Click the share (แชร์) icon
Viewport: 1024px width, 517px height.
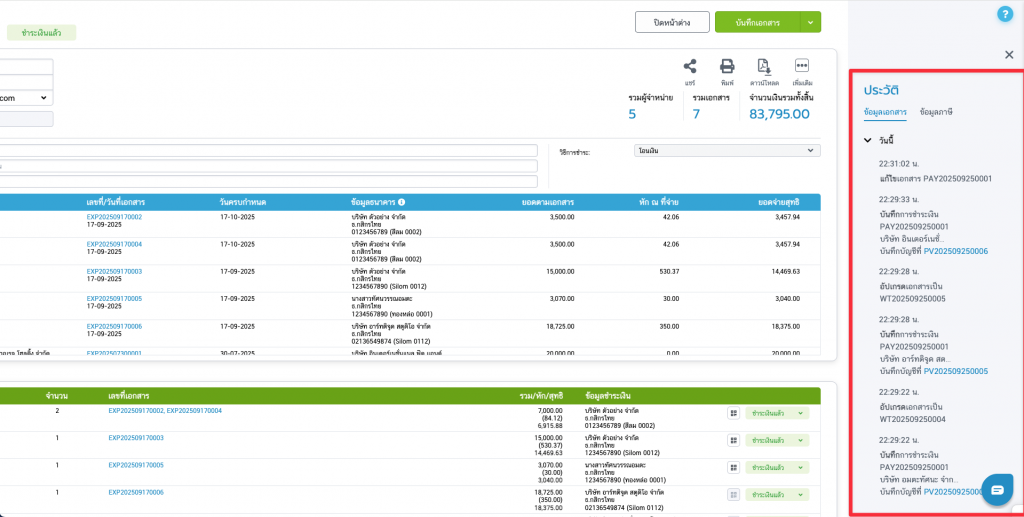click(x=690, y=67)
